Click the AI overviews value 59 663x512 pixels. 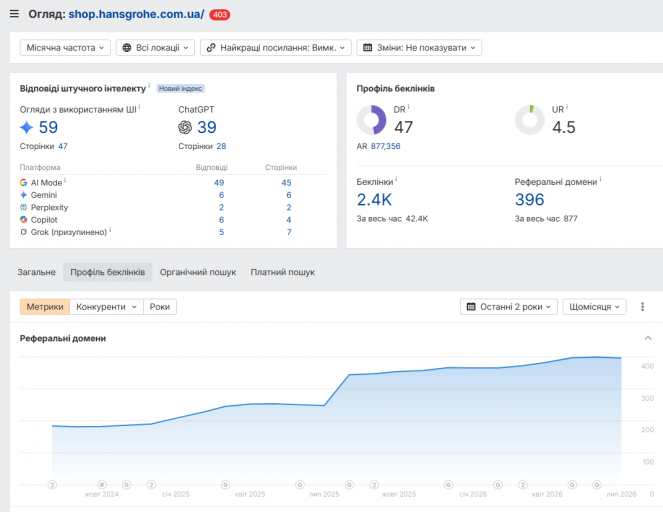tap(48, 127)
